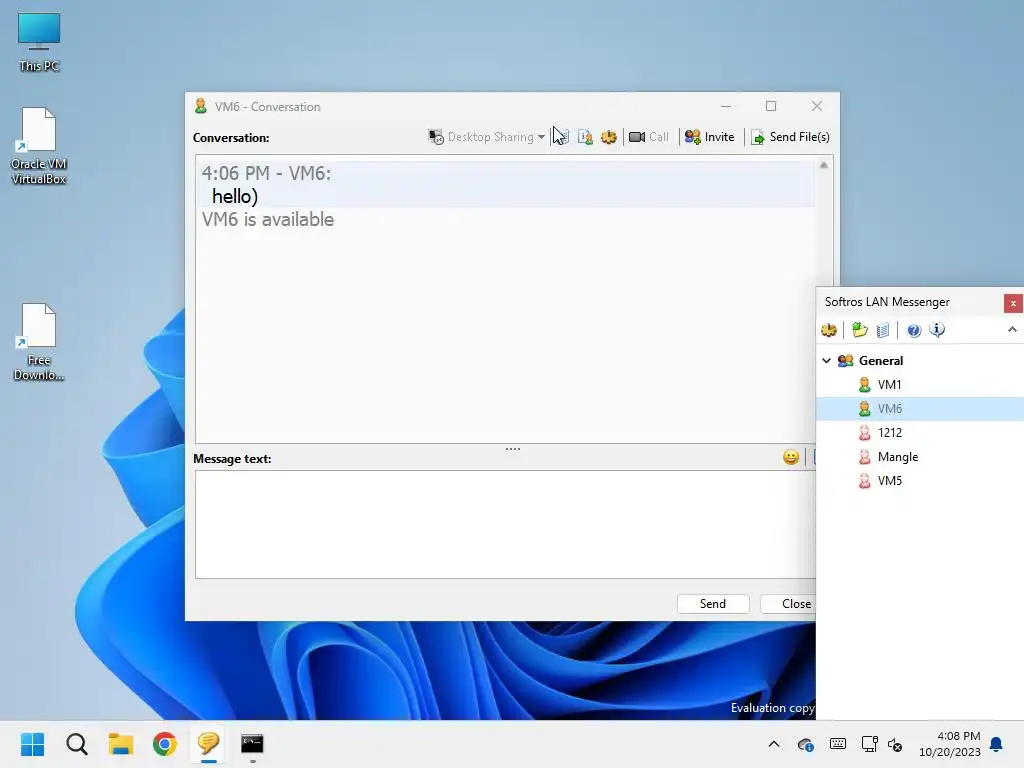Show hidden system tray icons
1024x768 pixels.
[x=774, y=744]
